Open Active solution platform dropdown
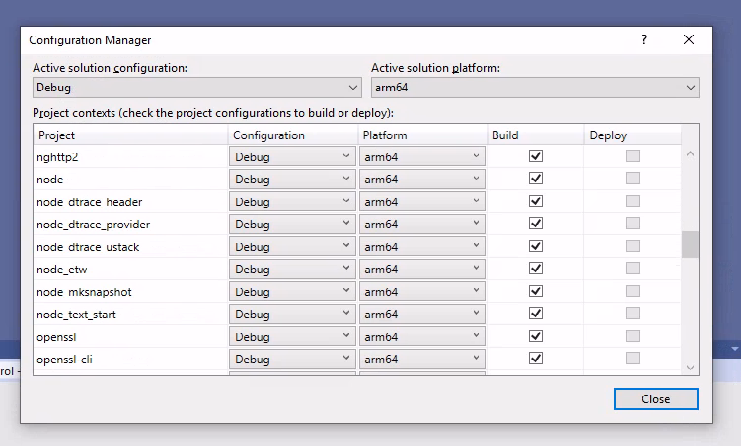Viewport: 741px width, 446px height. pos(535,88)
